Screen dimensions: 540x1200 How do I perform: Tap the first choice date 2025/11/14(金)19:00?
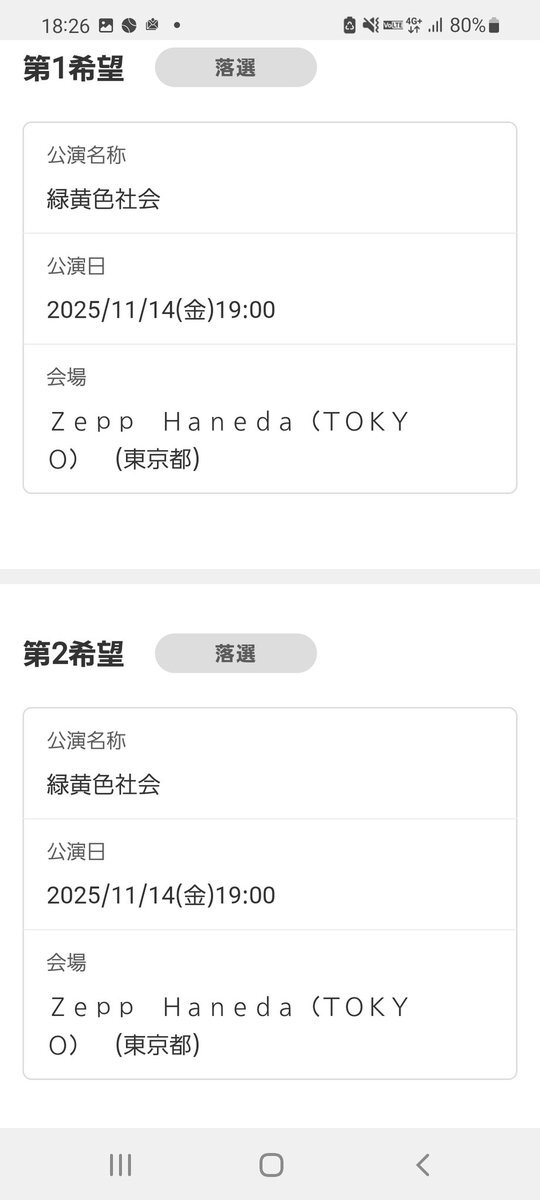tap(161, 310)
